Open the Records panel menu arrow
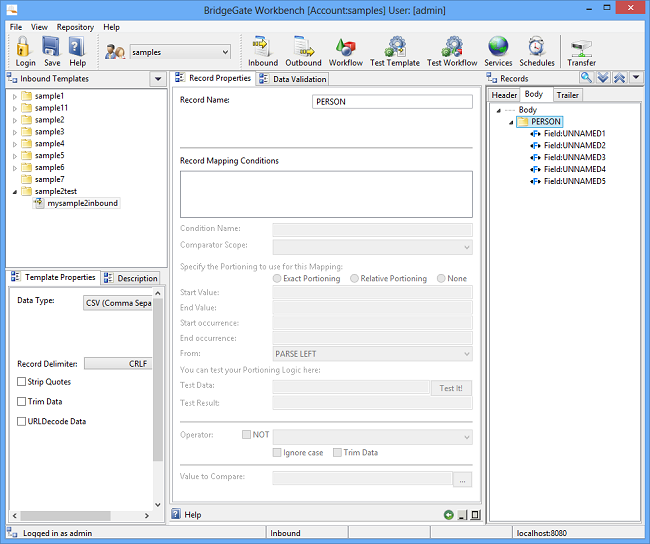Viewport: 650px width, 544px height. pos(636,78)
